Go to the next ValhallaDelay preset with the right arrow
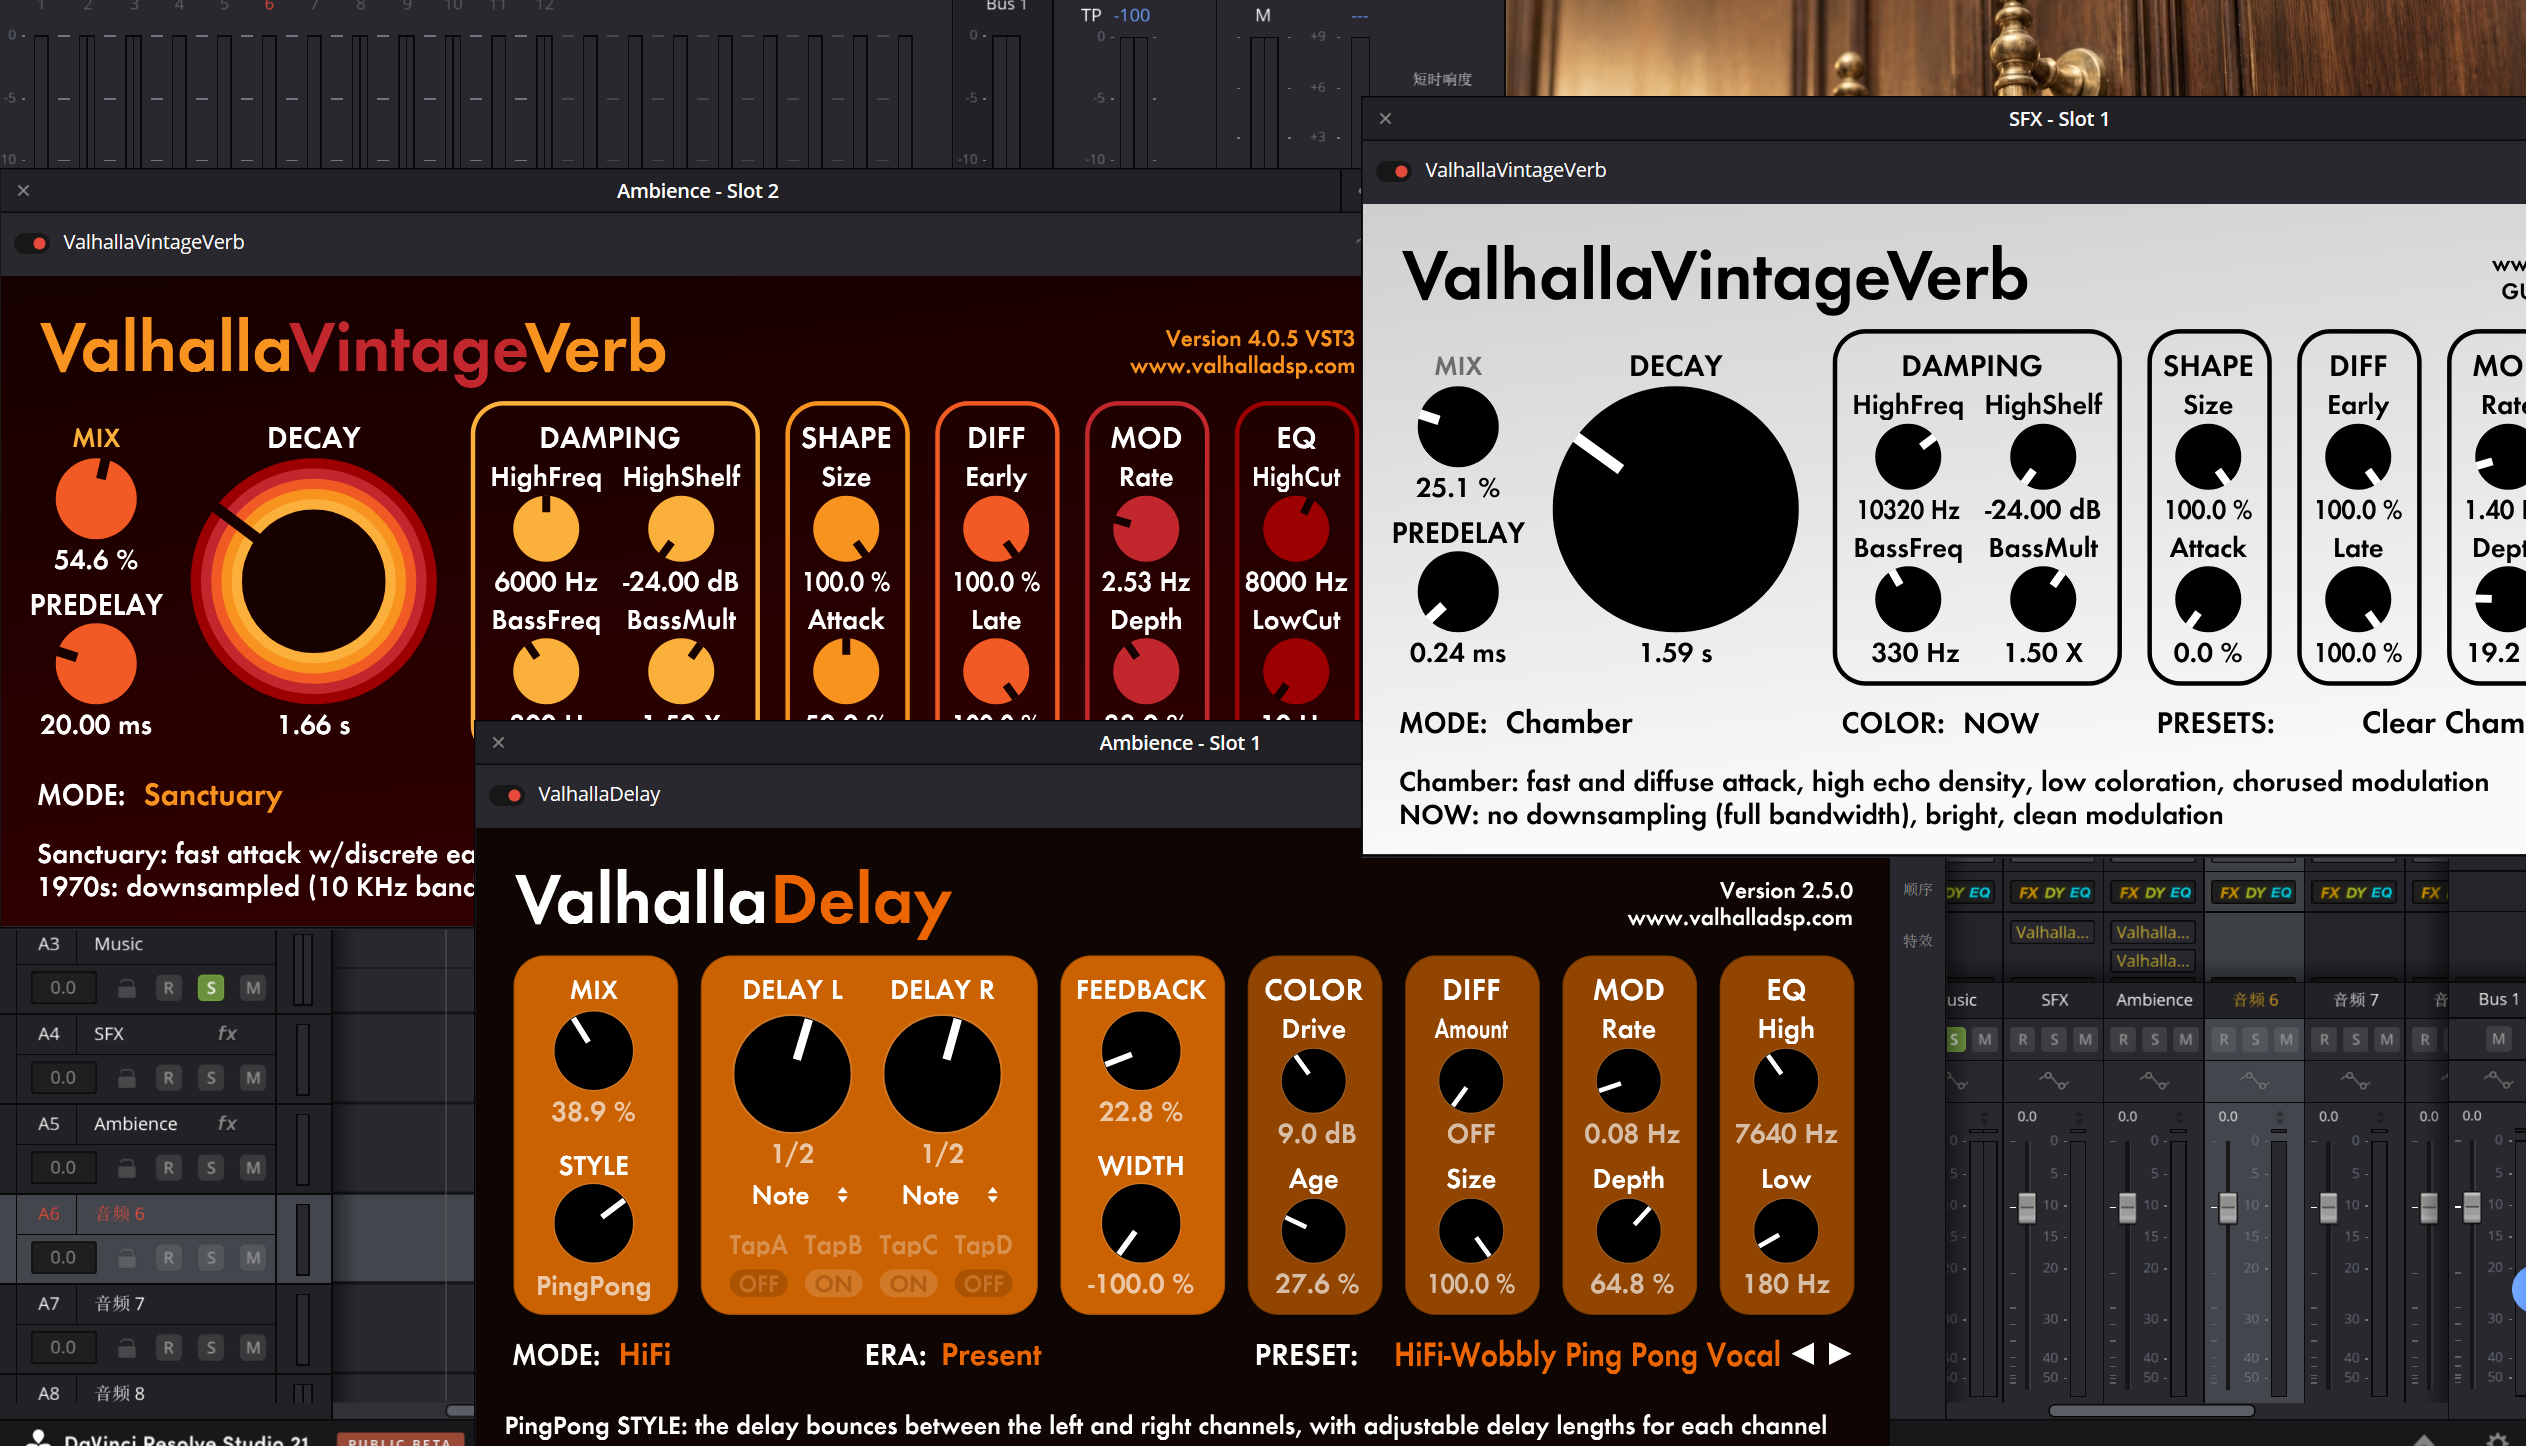Screen dimensions: 2526x1446 1840,1354
